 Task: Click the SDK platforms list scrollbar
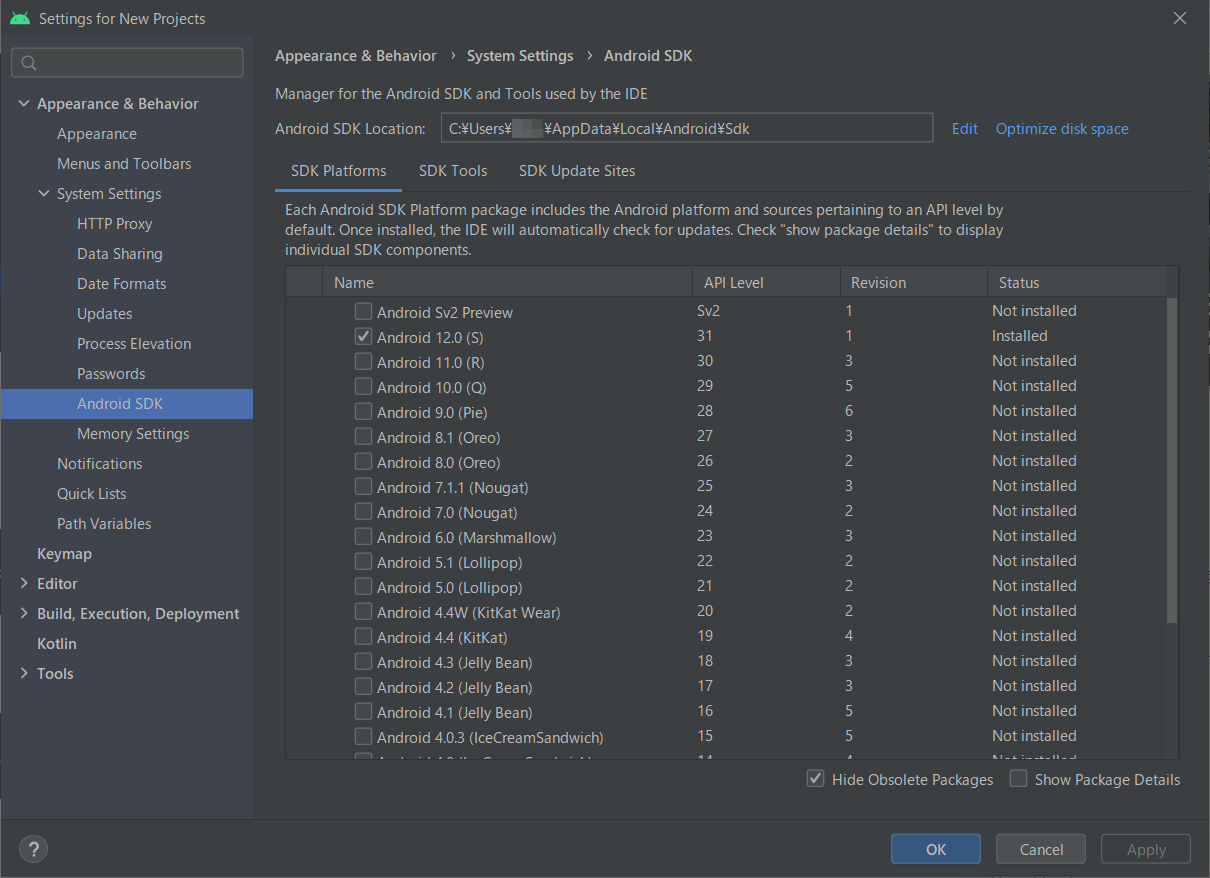point(1172,460)
